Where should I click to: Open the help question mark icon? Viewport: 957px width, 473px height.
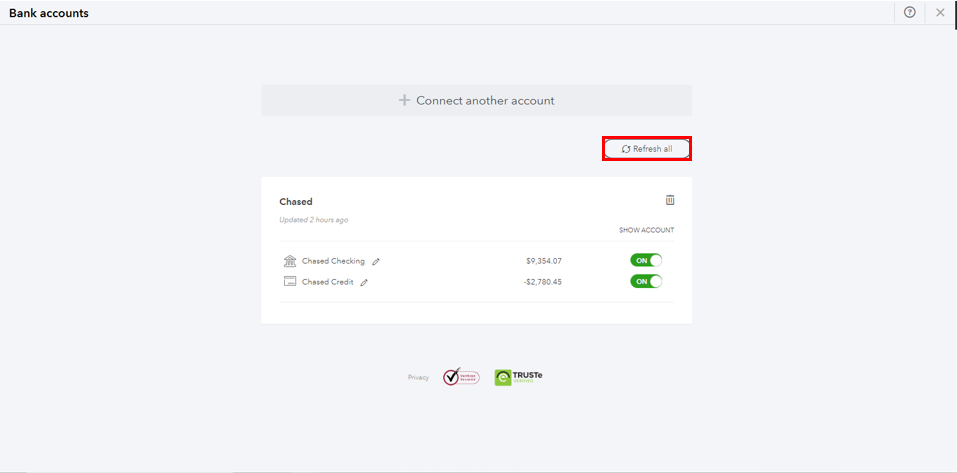[909, 12]
